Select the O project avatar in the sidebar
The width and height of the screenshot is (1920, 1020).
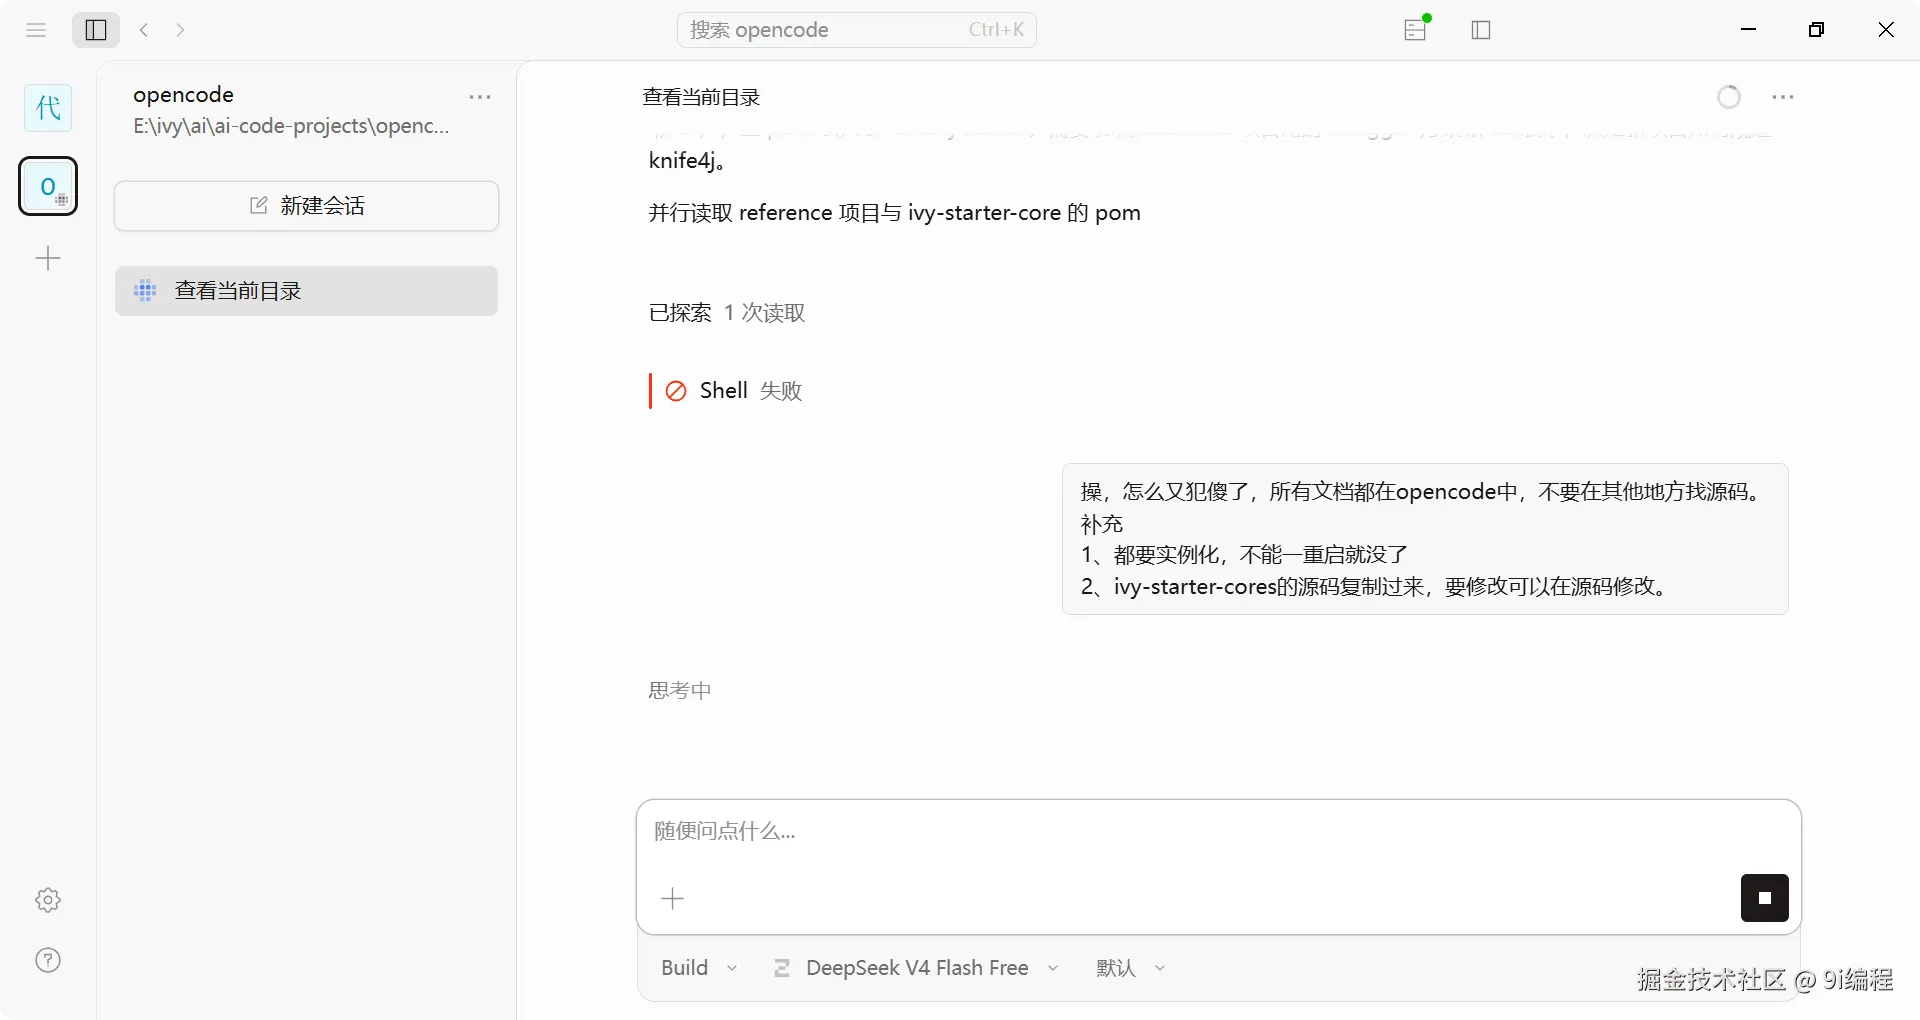[48, 186]
